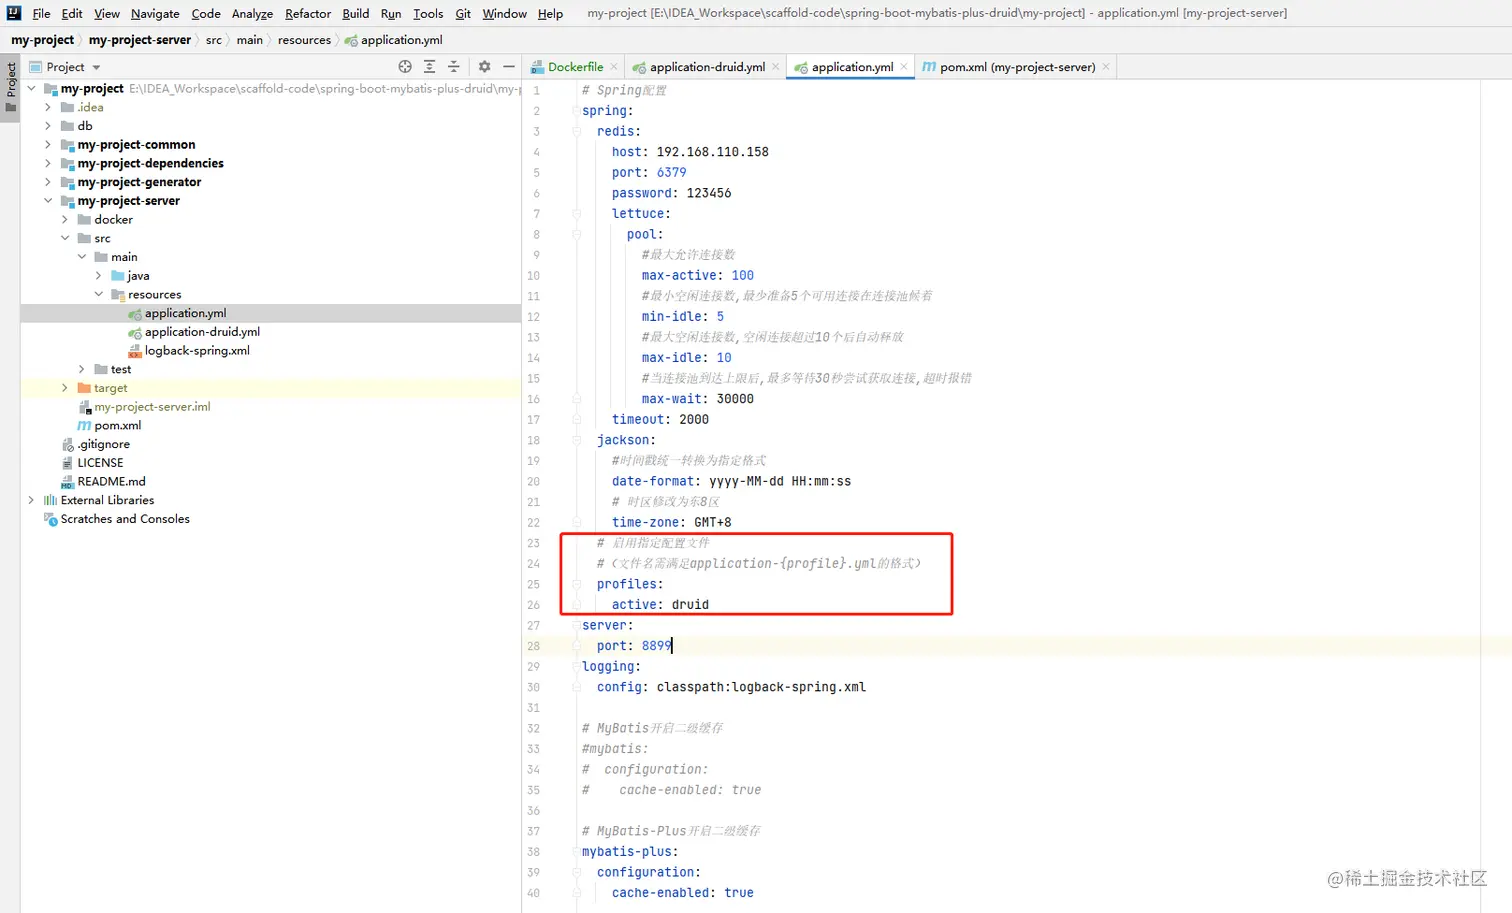Switch to the Dockerfile tab
Screen dimensions: 1512x913
tap(575, 67)
